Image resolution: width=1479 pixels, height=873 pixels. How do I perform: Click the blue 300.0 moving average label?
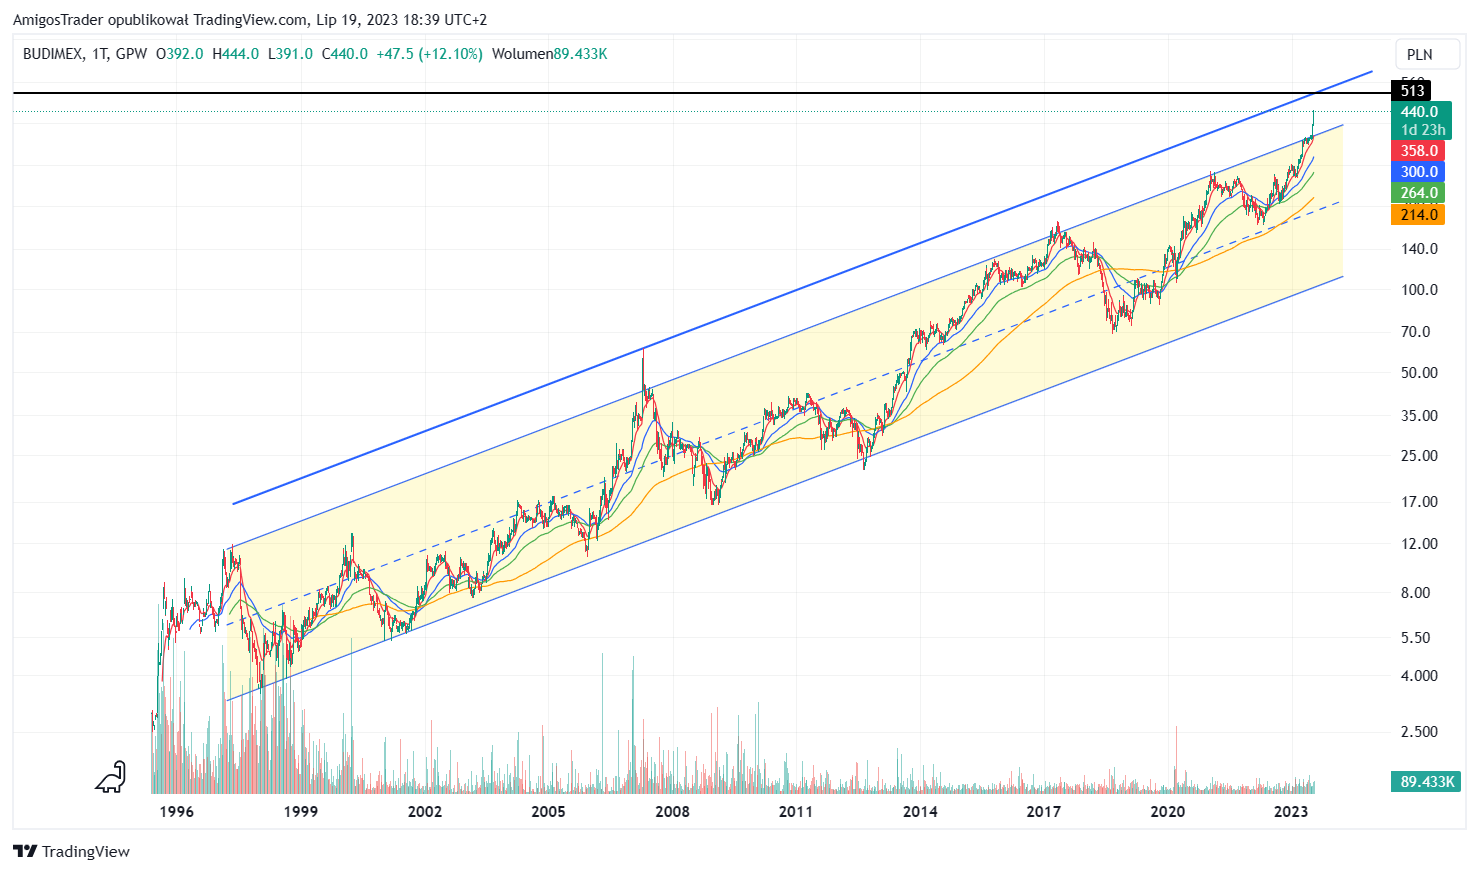1418,172
